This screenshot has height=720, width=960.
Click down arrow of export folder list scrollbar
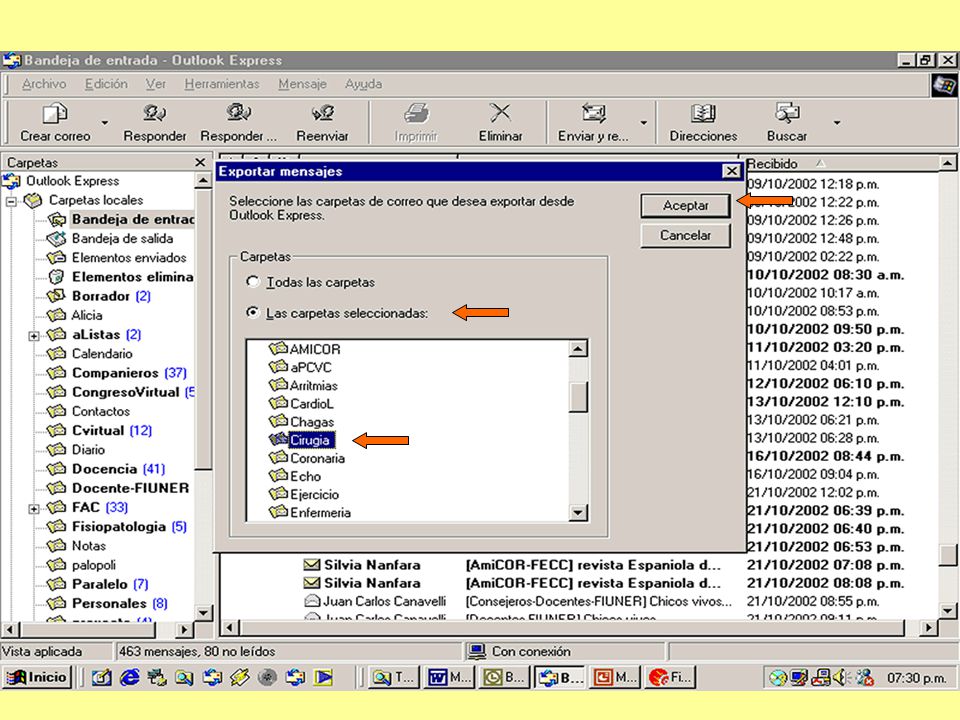point(578,512)
